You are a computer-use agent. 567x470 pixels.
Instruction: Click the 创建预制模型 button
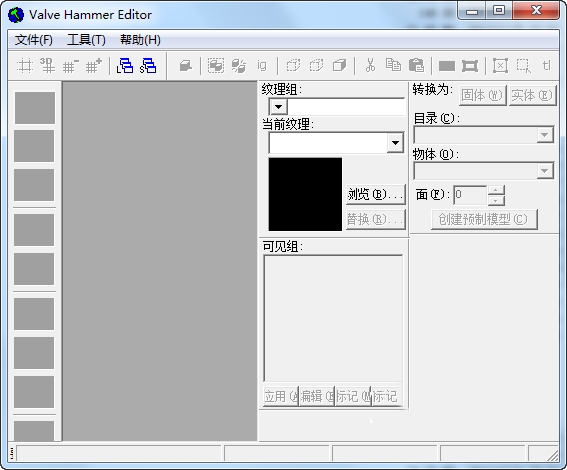click(484, 219)
